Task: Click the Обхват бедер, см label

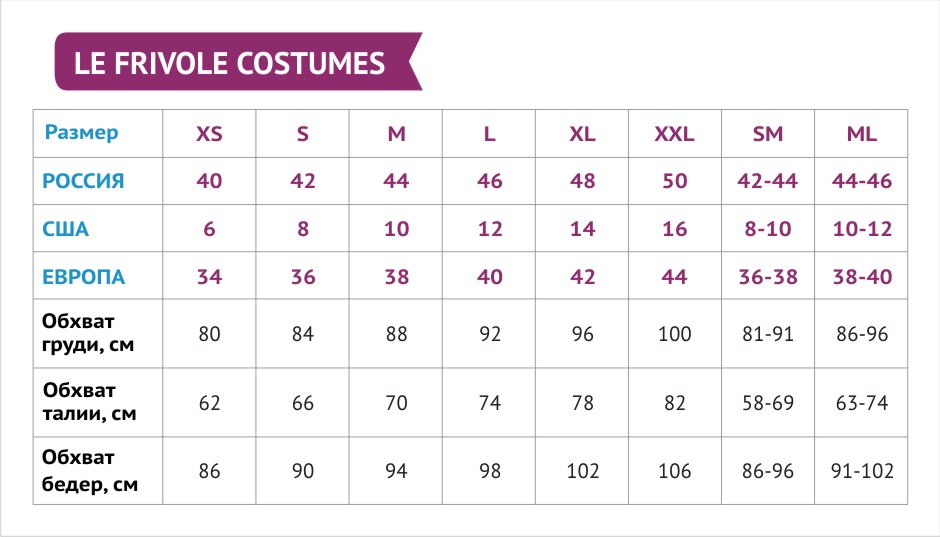Action: click(88, 470)
